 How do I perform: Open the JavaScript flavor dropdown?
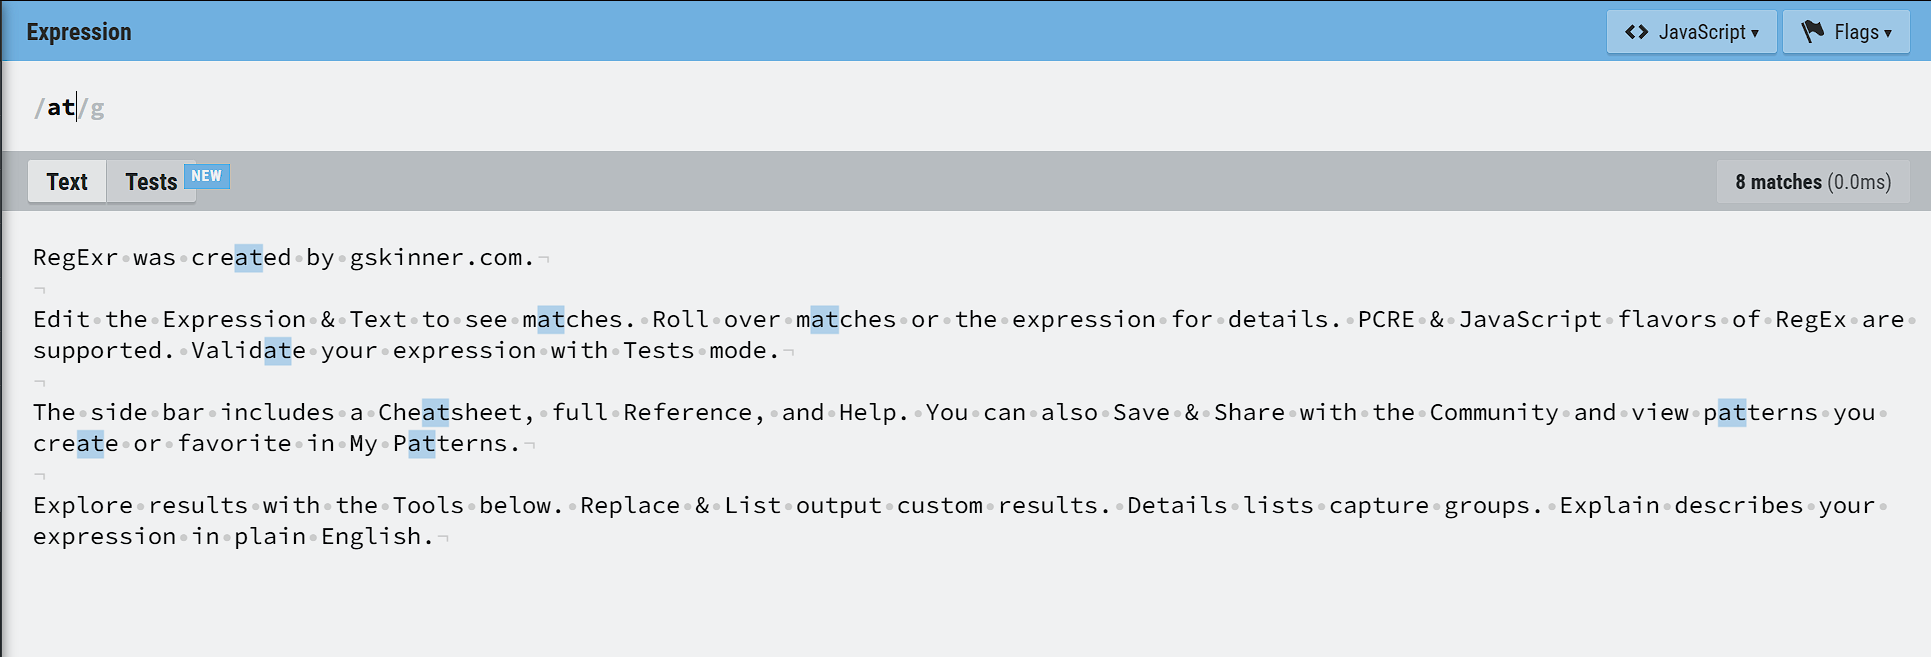1691,32
